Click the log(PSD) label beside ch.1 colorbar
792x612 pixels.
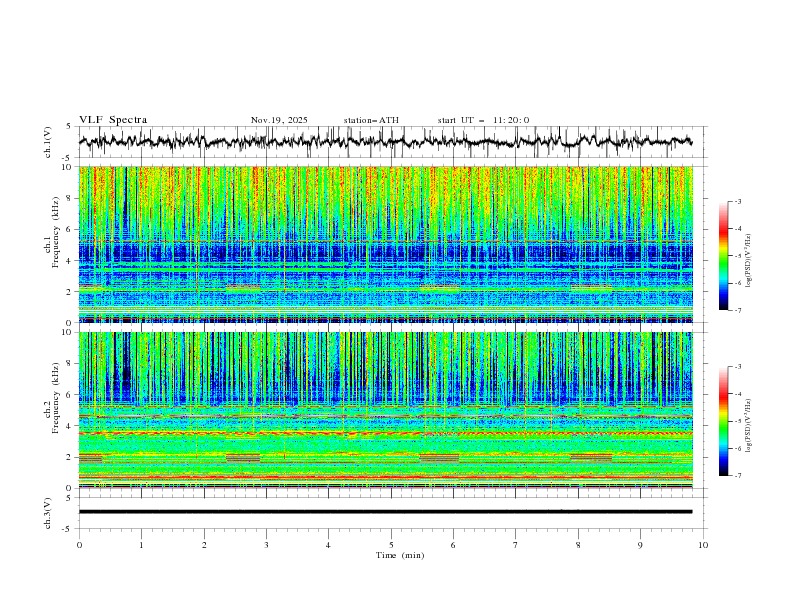[x=748, y=261]
